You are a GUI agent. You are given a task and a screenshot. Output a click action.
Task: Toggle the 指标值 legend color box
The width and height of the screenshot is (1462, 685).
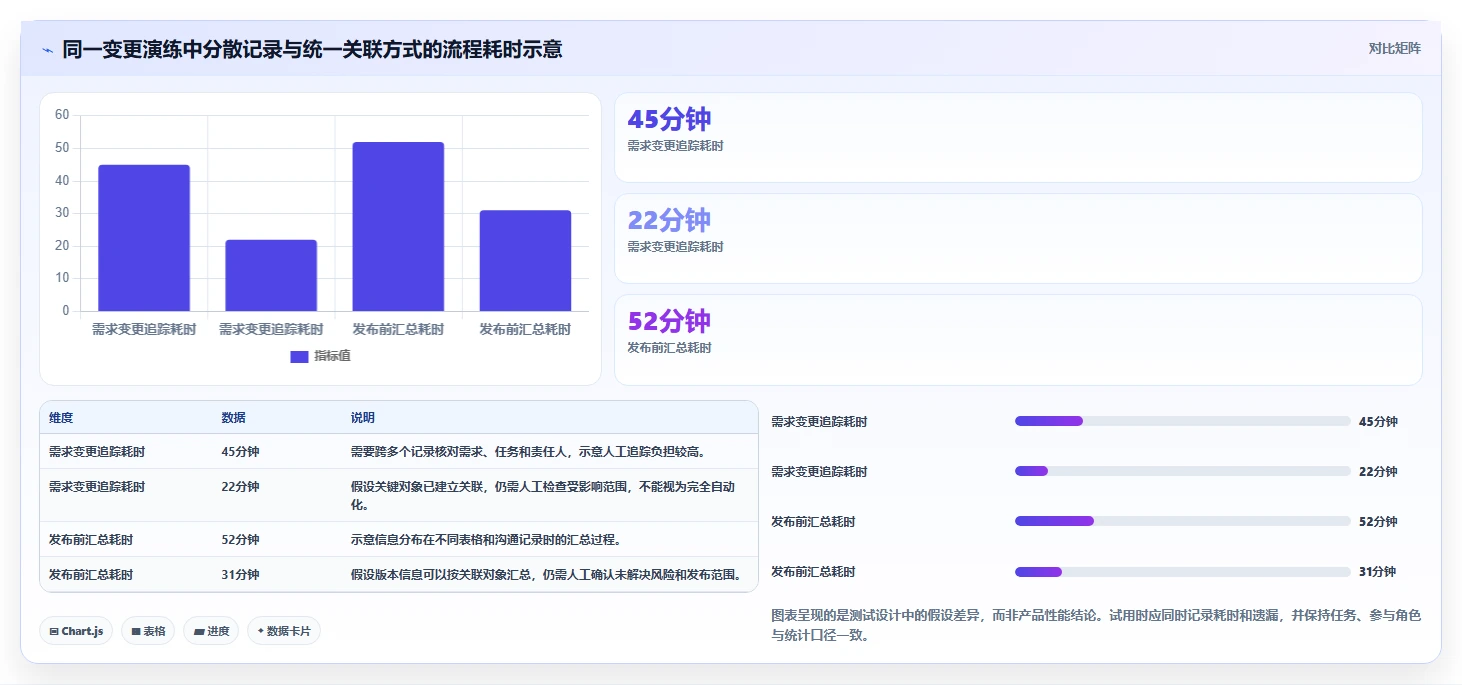pos(299,356)
